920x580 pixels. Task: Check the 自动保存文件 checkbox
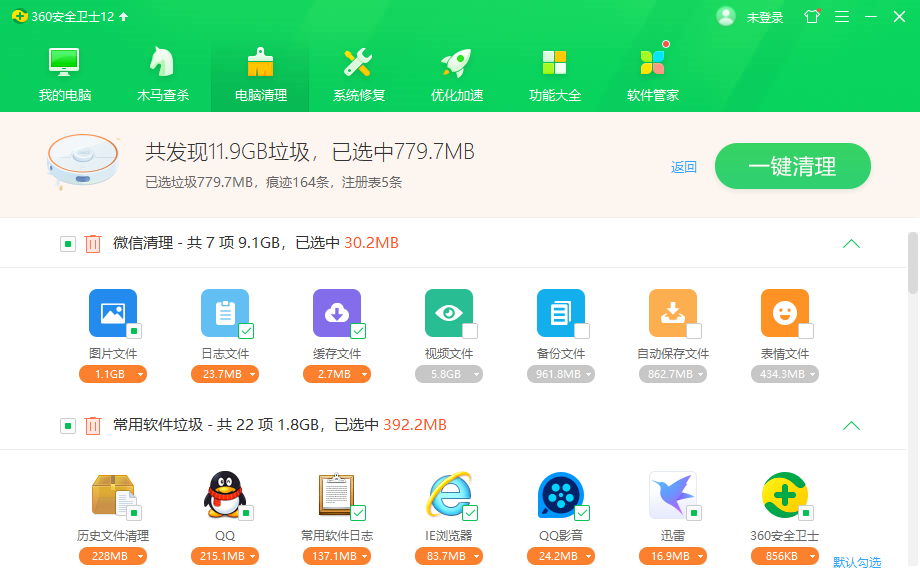point(695,331)
